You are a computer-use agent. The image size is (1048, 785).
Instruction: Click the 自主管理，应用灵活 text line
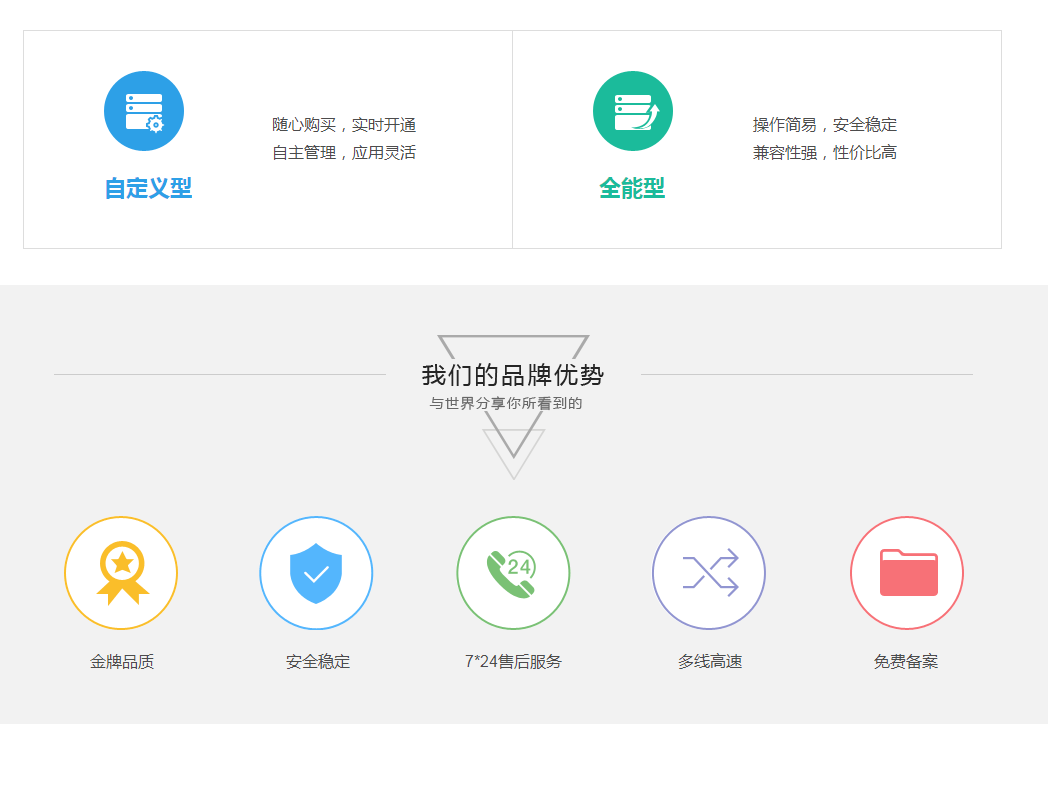pyautogui.click(x=344, y=153)
